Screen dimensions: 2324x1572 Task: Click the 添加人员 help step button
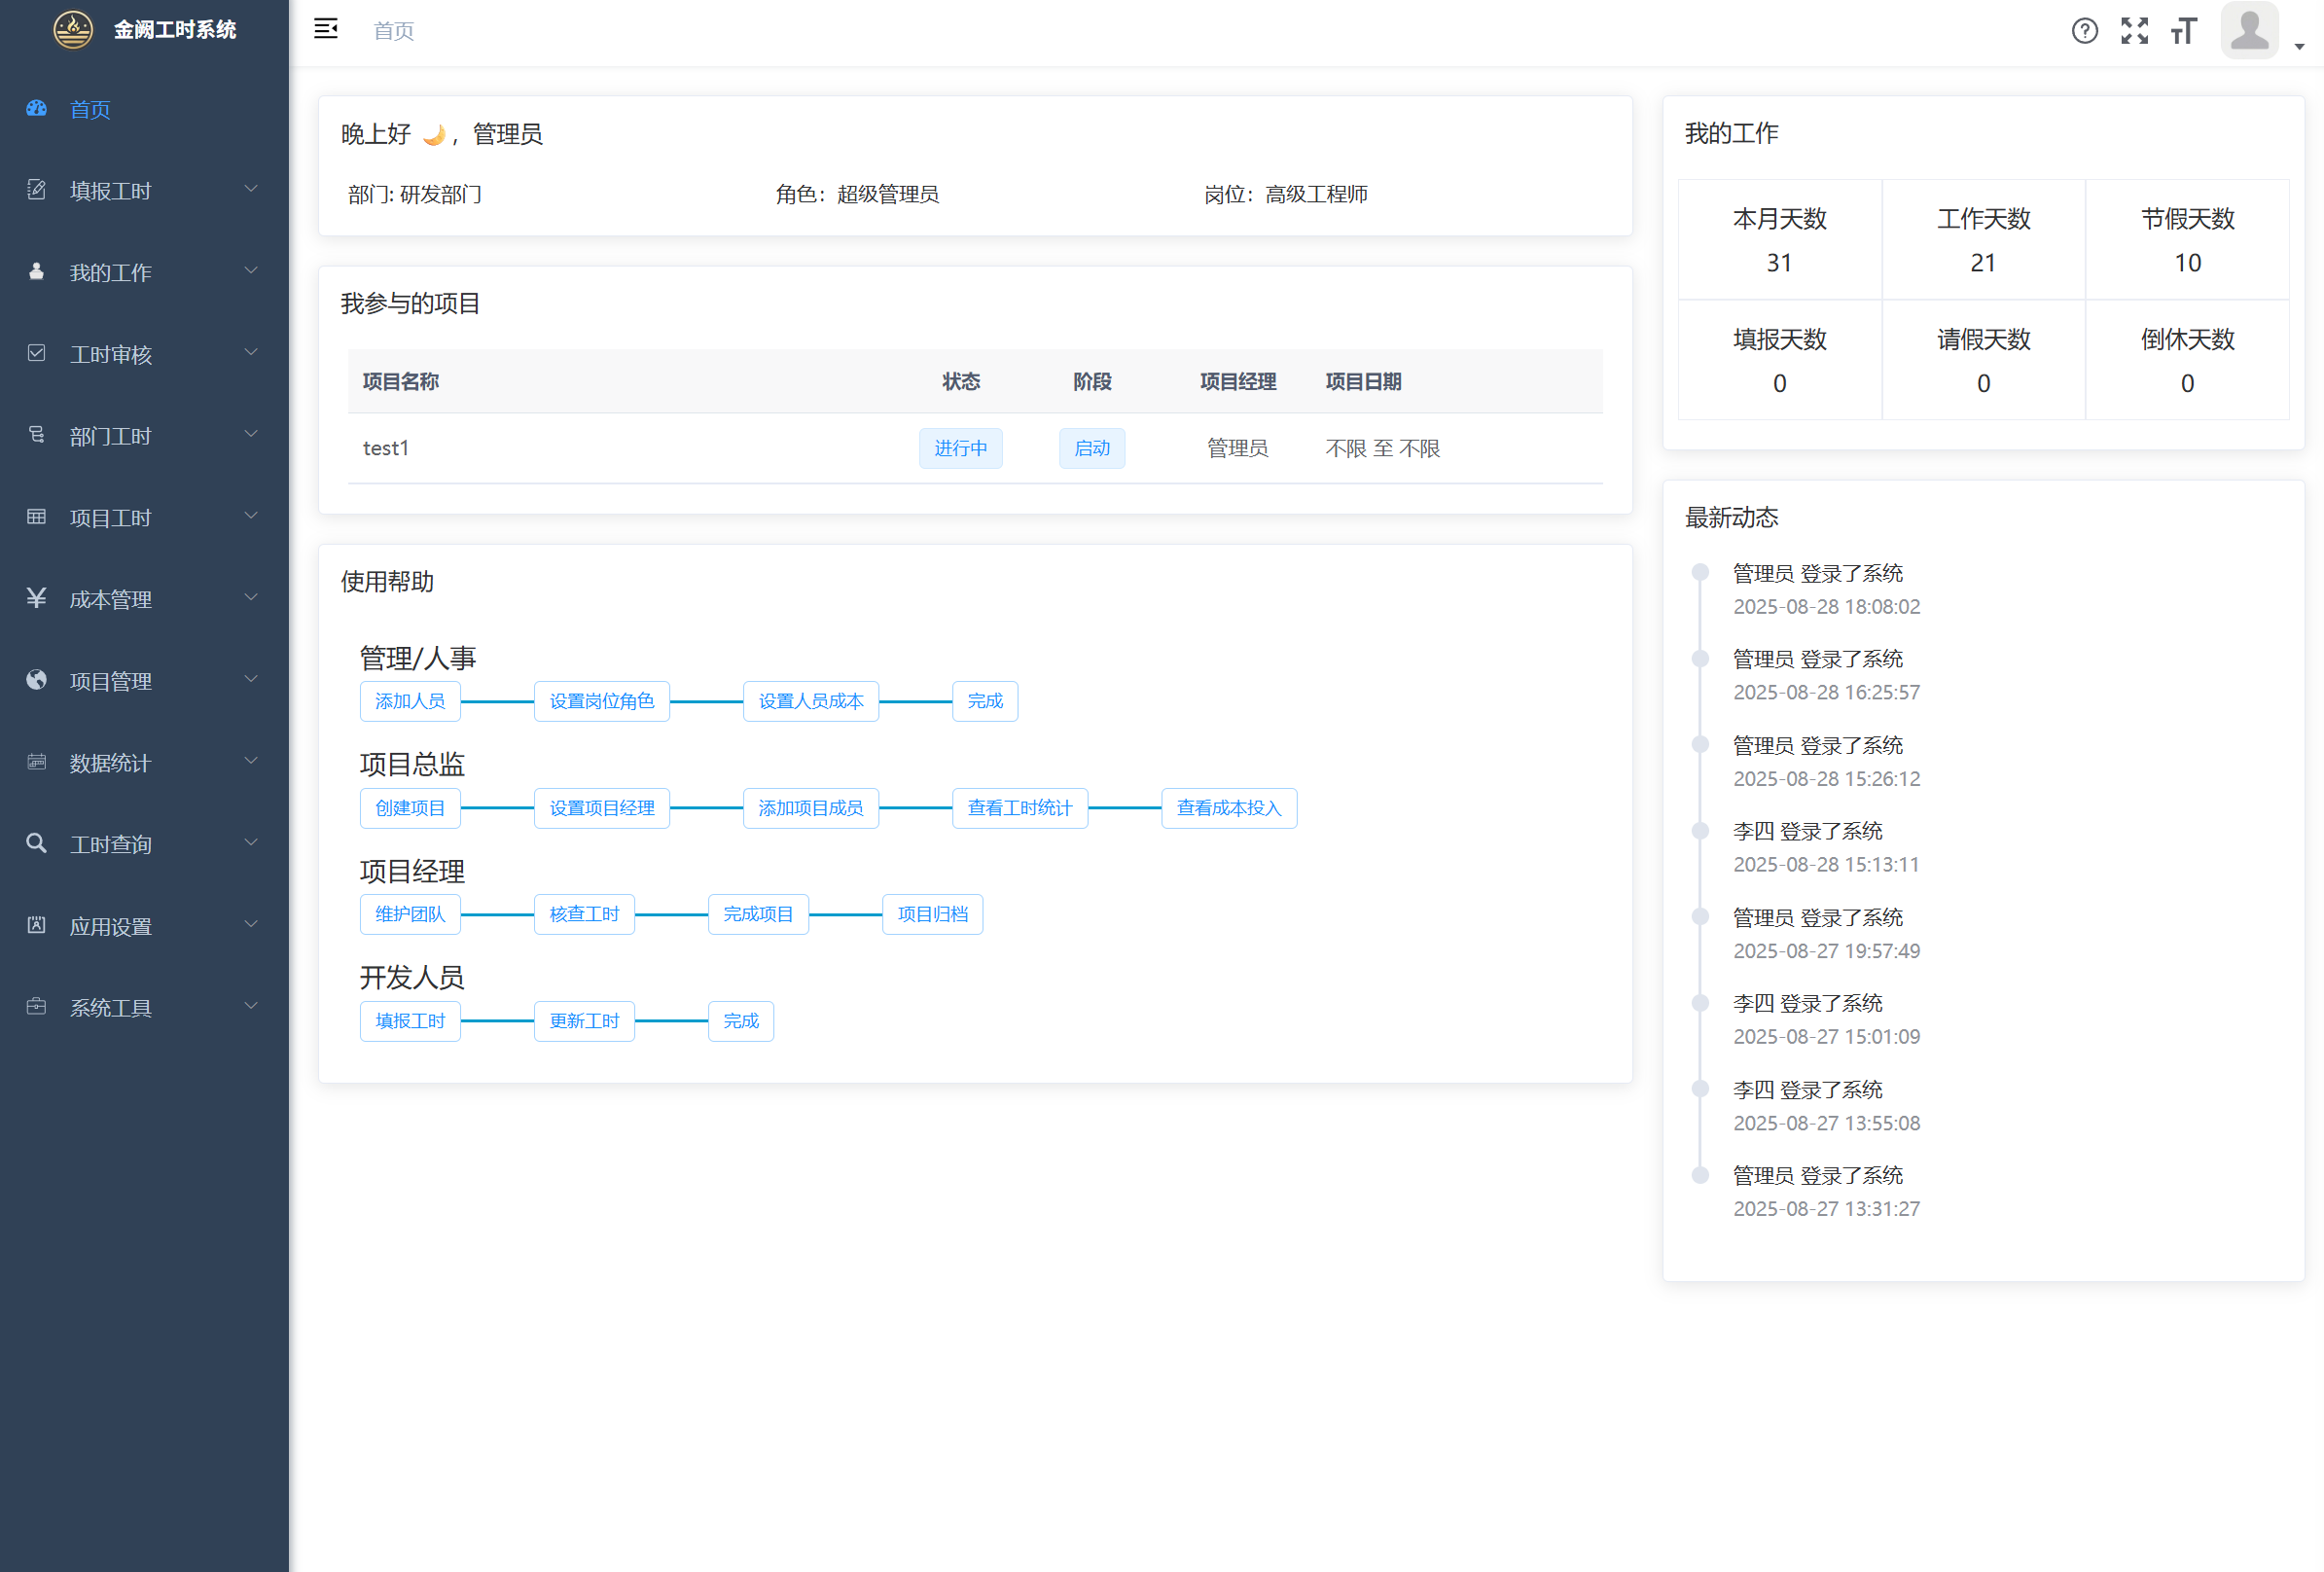coord(410,701)
